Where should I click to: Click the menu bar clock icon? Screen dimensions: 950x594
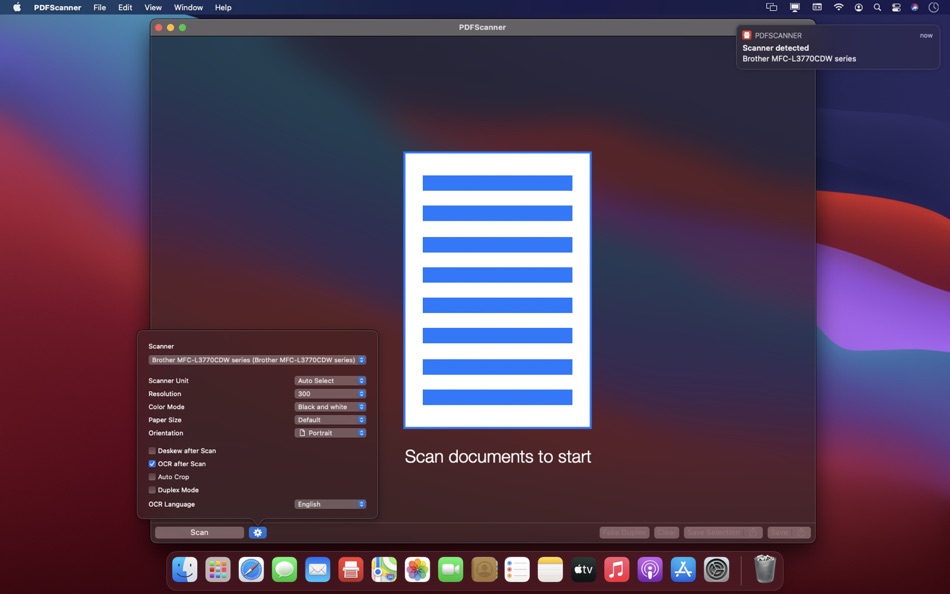[934, 7]
